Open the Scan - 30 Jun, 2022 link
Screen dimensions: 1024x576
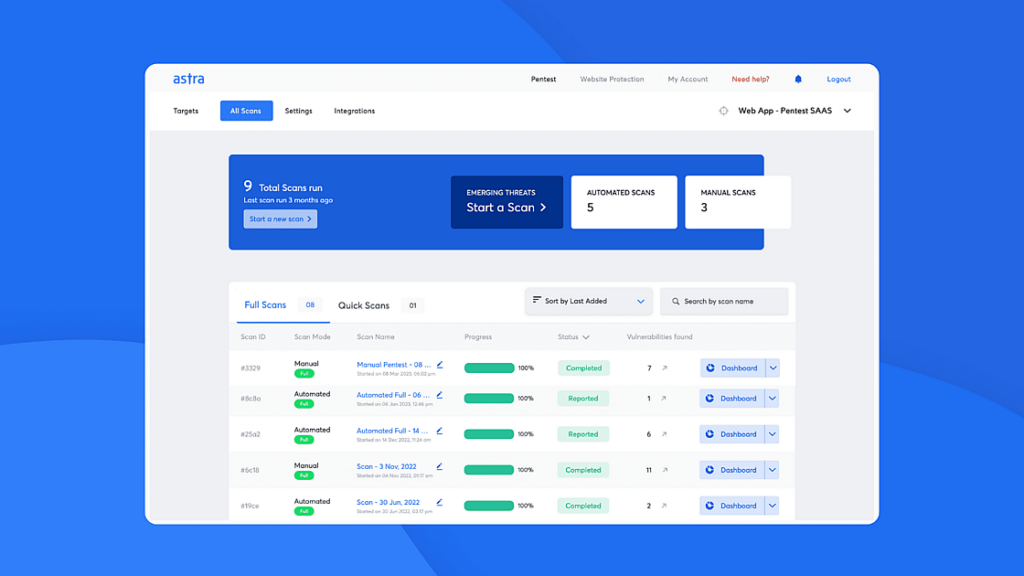(388, 502)
